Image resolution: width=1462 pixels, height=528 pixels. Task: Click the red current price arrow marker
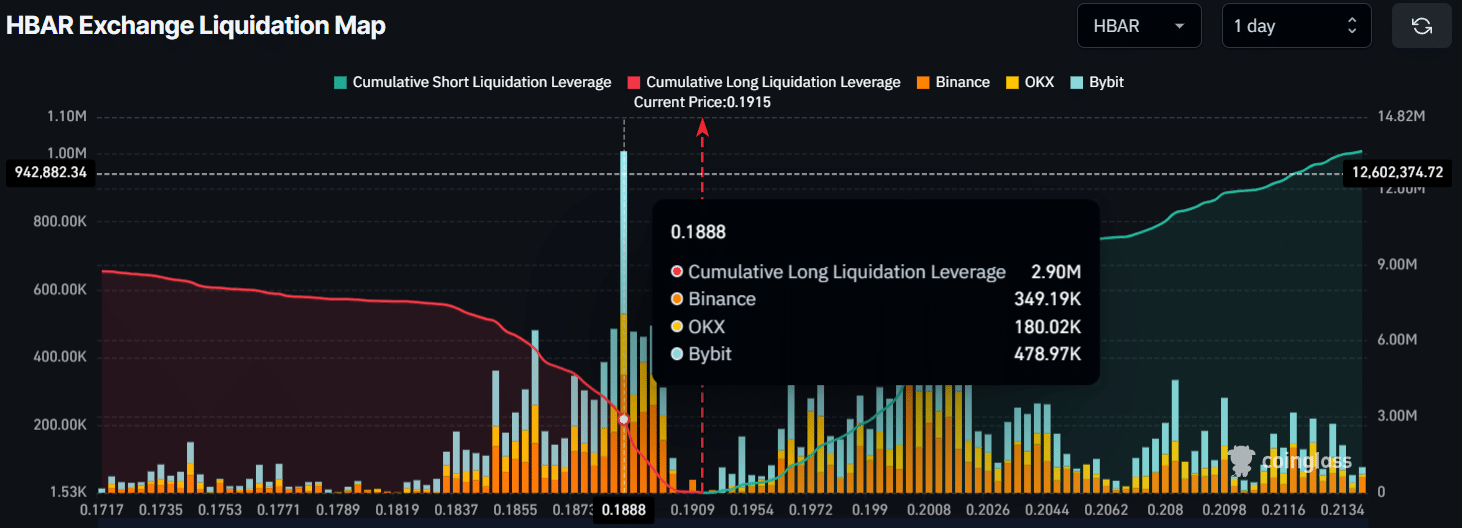703,126
